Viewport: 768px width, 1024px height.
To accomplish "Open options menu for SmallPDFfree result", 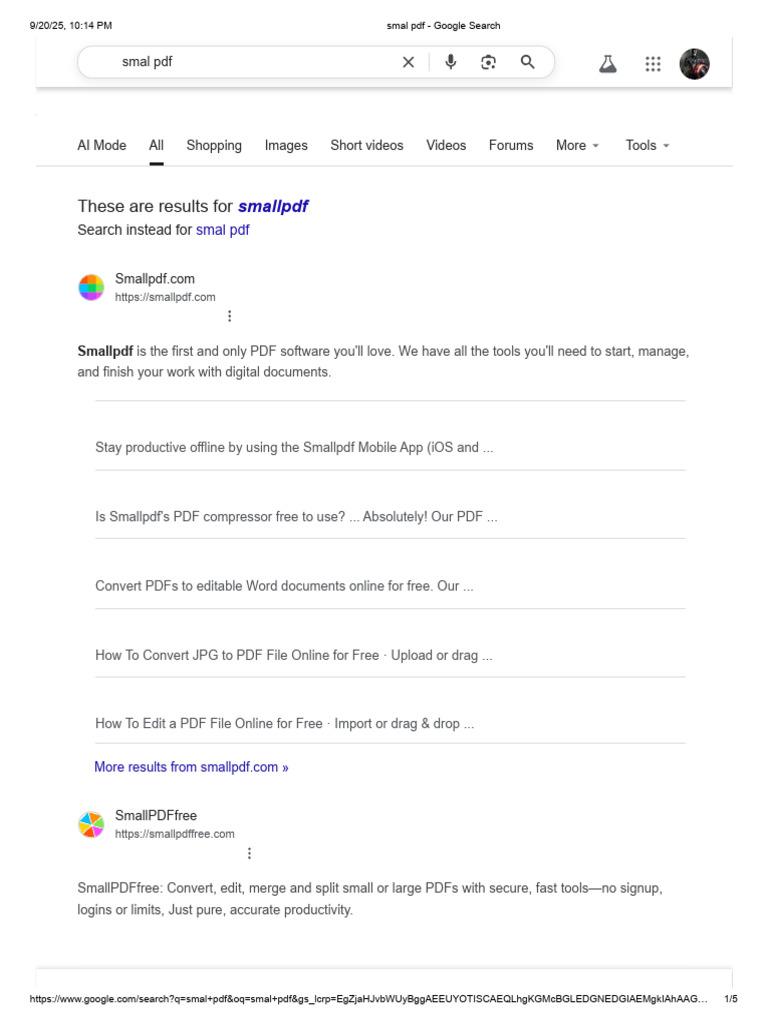I will click(249, 853).
